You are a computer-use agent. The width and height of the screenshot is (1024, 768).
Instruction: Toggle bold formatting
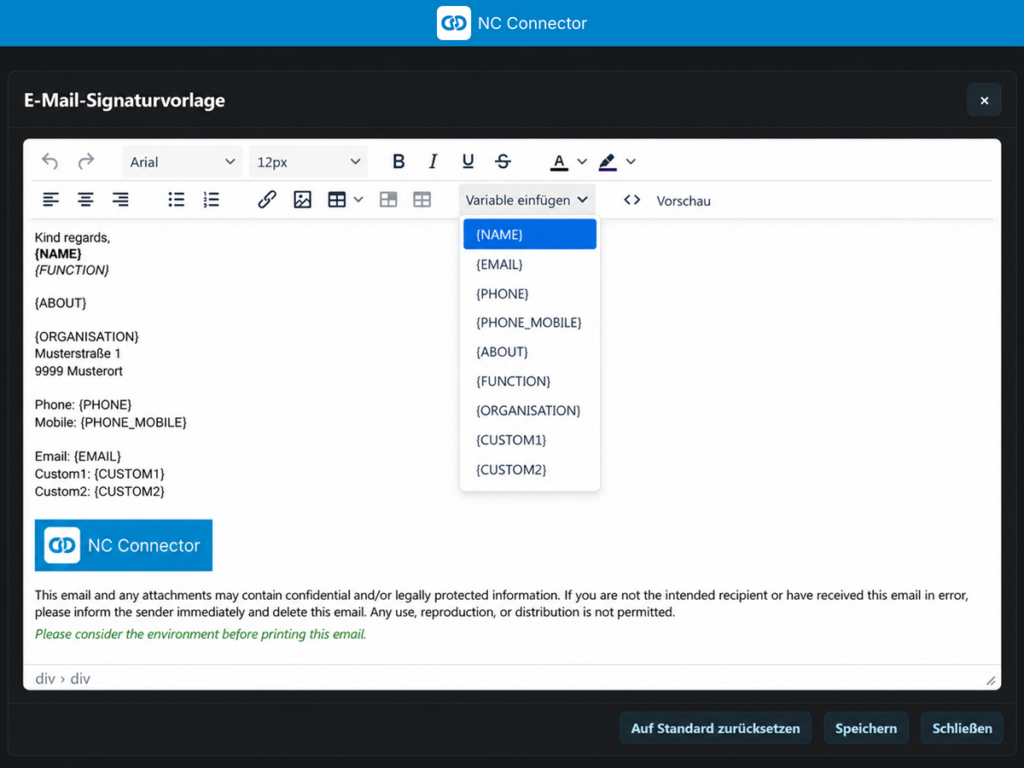click(398, 161)
